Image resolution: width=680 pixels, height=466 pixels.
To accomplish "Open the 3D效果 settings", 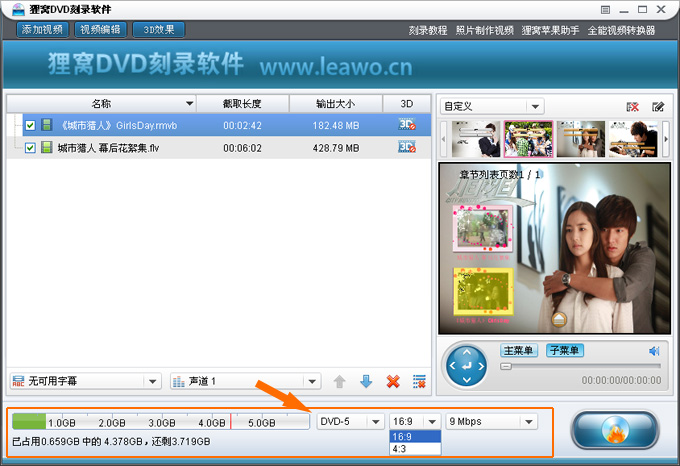I will click(x=159, y=29).
